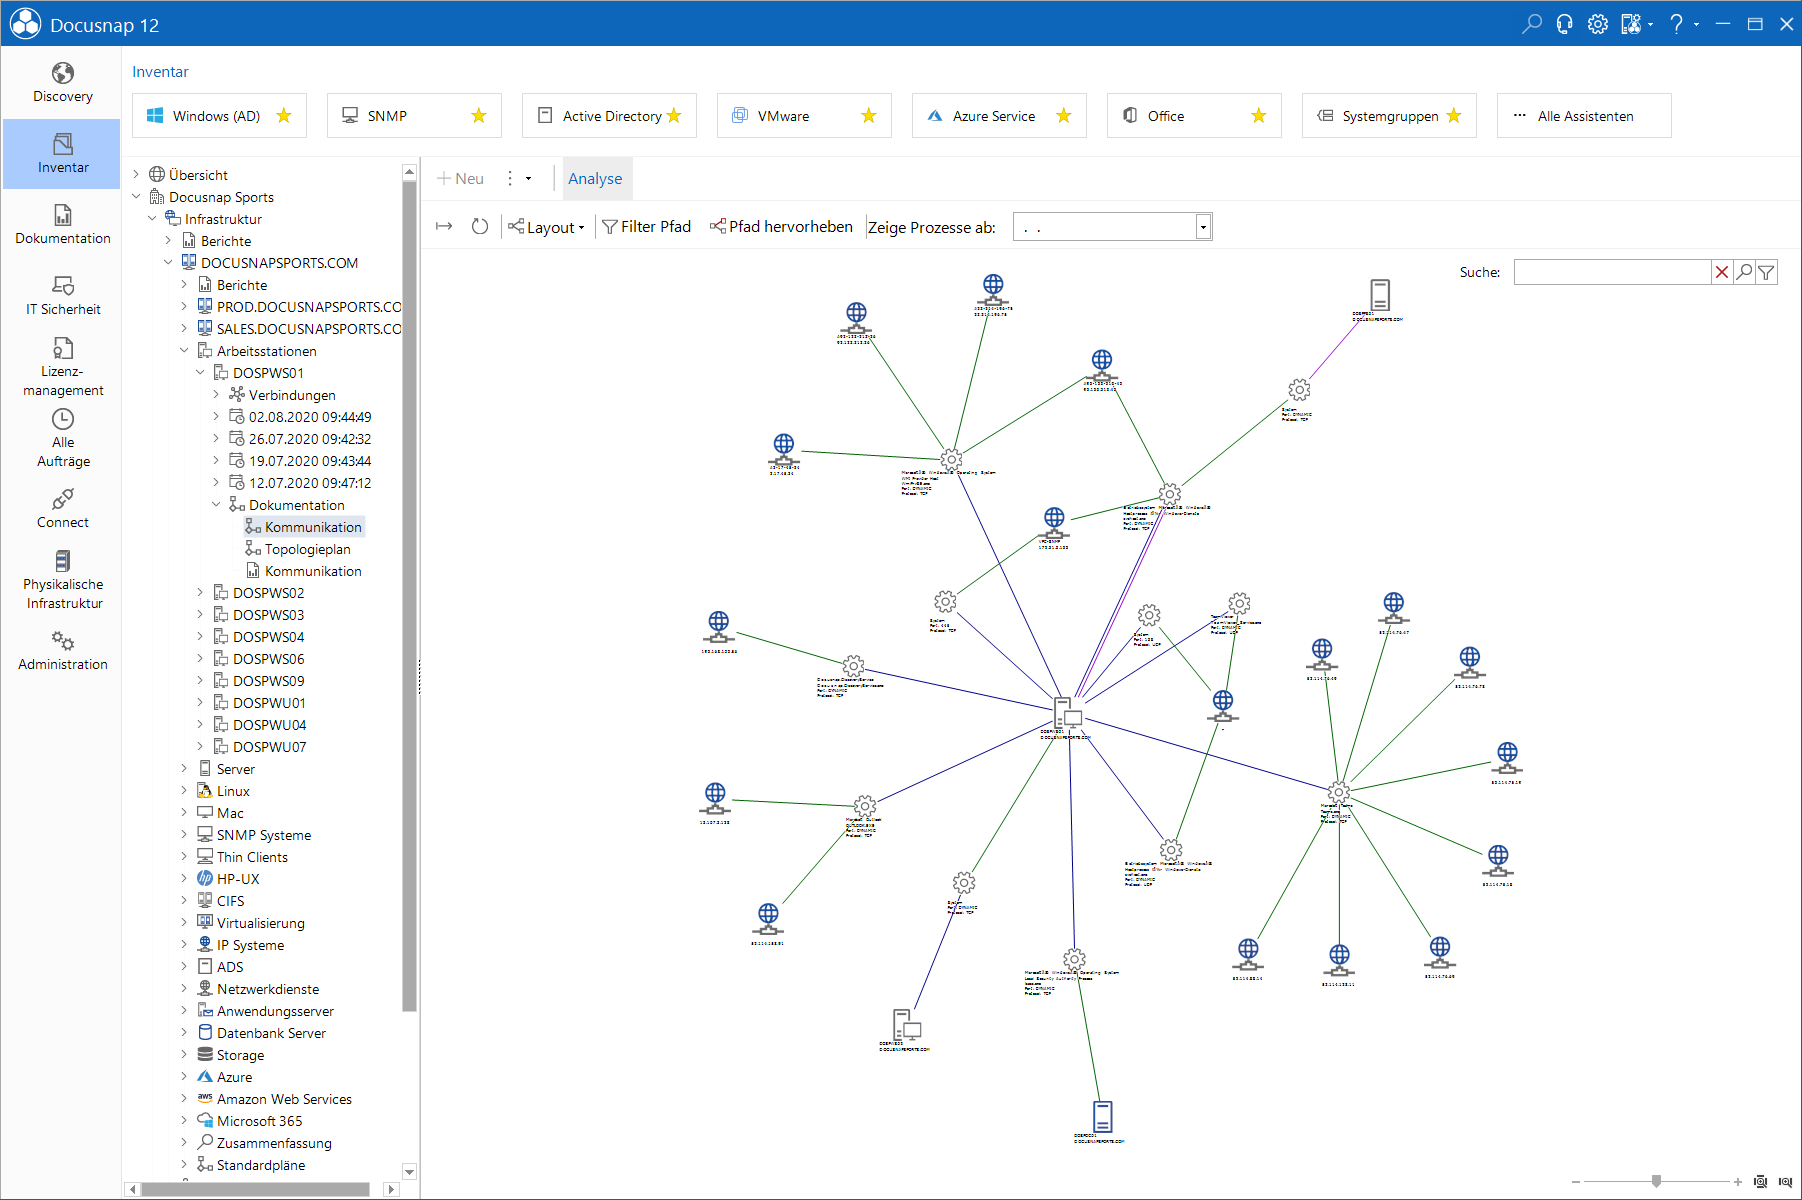Image resolution: width=1802 pixels, height=1200 pixels.
Task: Click the settings gear in title bar
Action: [1598, 24]
